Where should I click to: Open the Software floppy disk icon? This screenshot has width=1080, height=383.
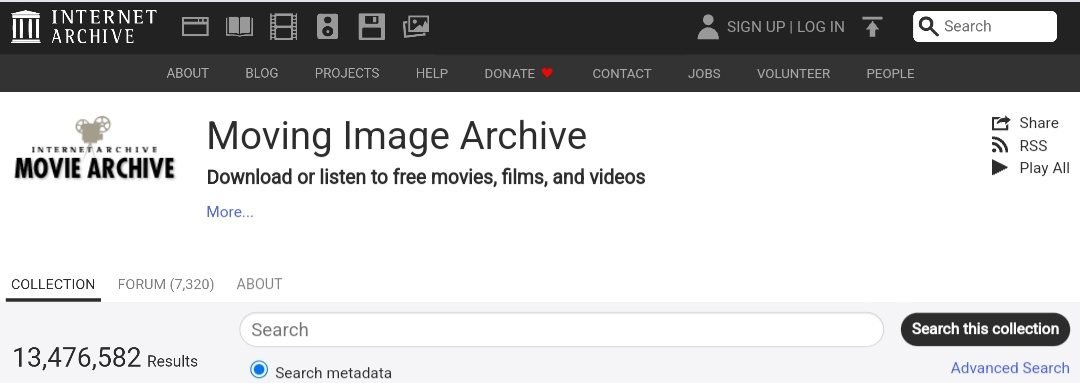(x=372, y=27)
